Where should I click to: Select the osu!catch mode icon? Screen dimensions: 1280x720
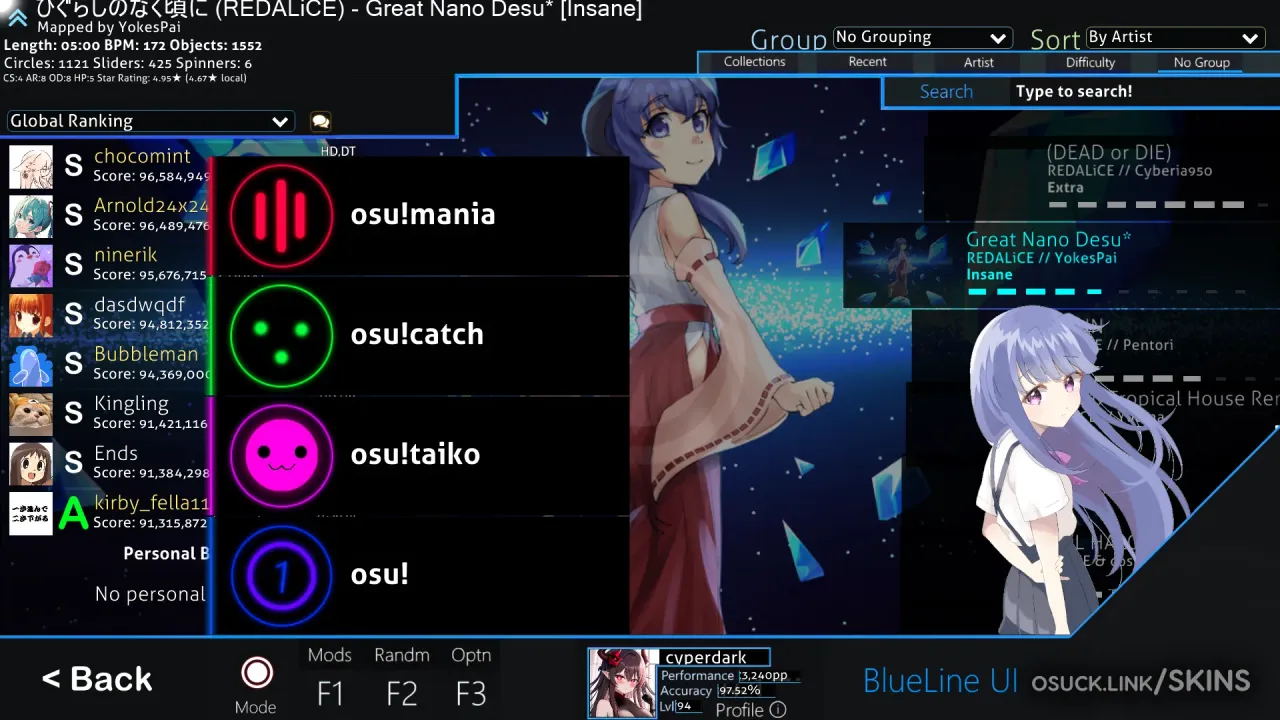pyautogui.click(x=281, y=335)
